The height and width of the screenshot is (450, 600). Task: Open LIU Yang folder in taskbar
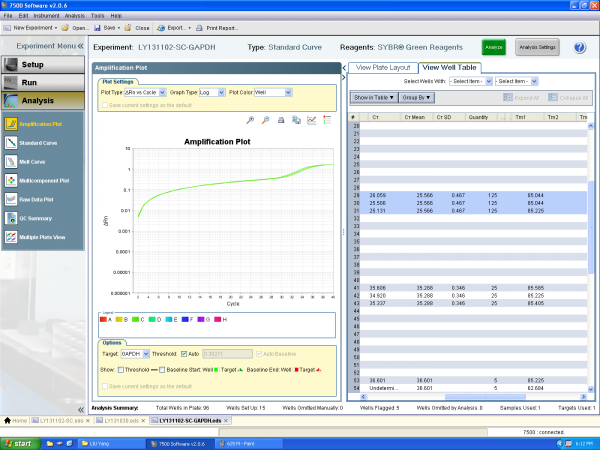(x=111, y=443)
